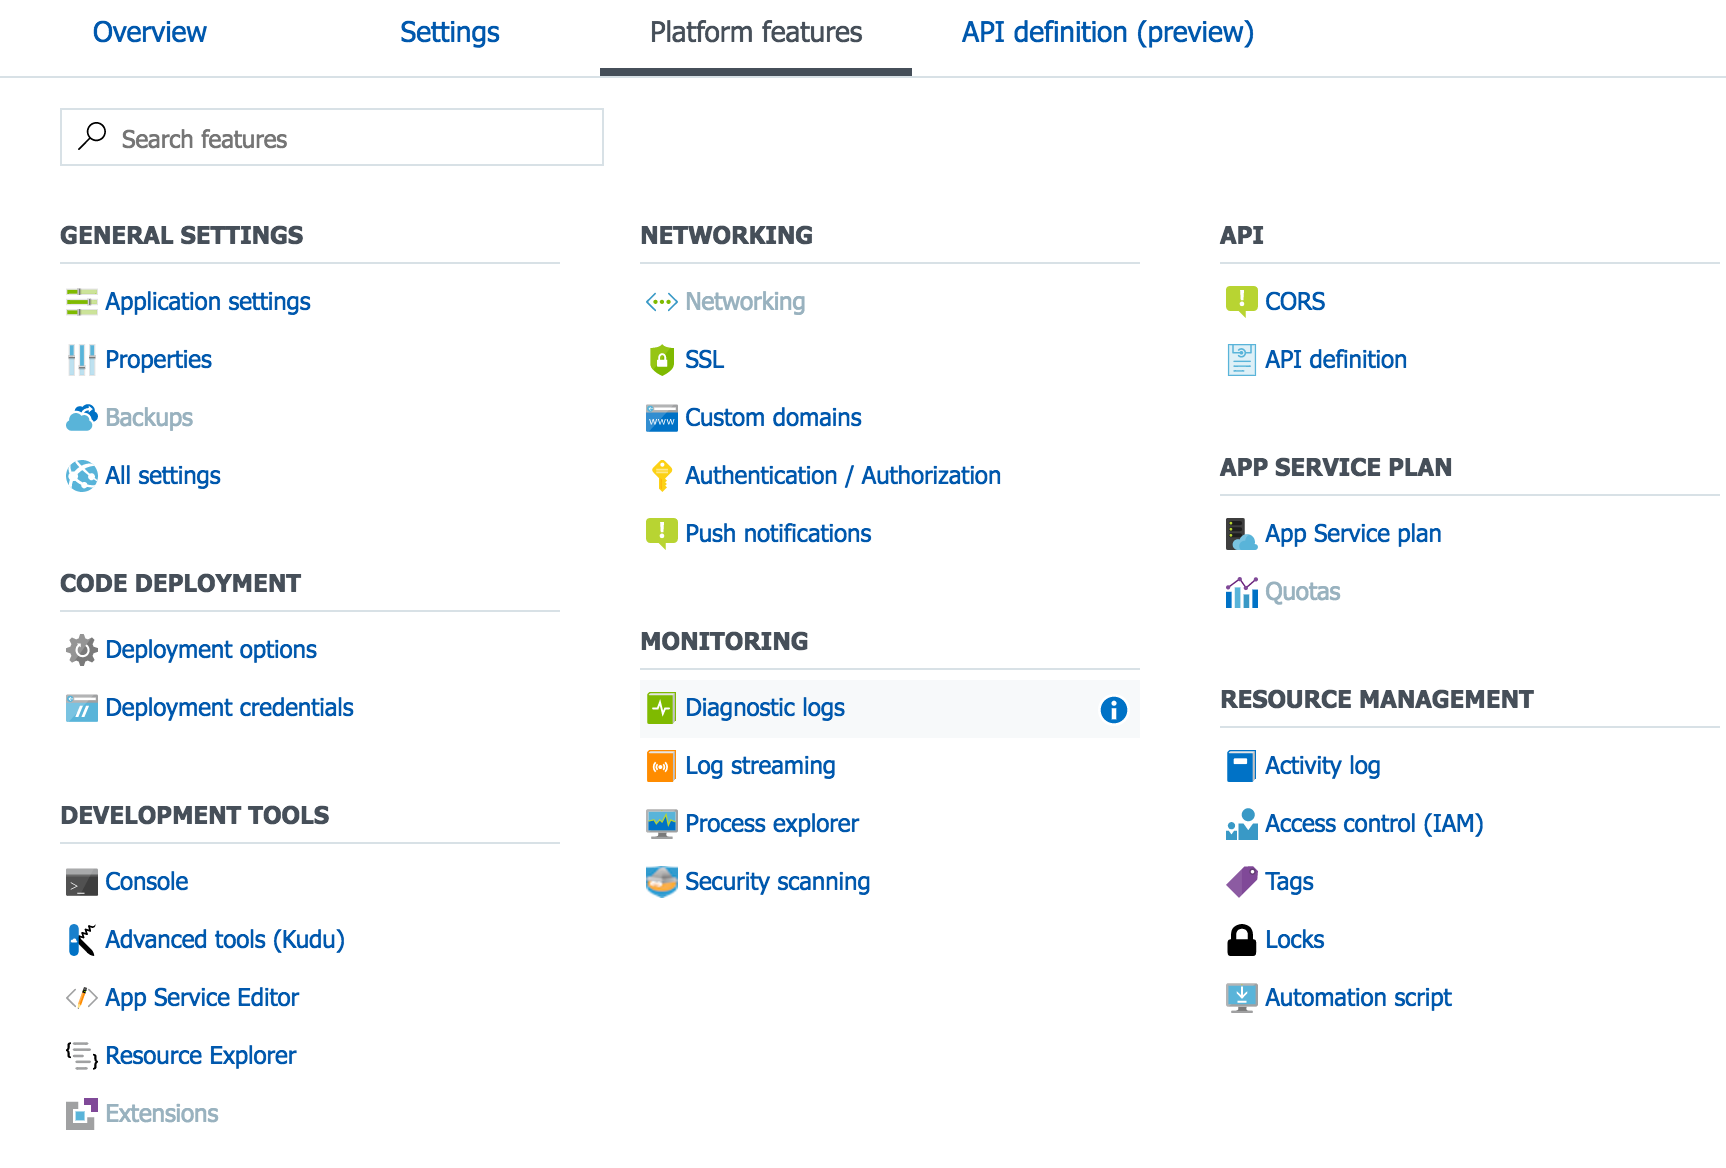Viewport: 1726px width, 1168px height.
Task: Click the All settings globe icon
Action: pos(81,476)
